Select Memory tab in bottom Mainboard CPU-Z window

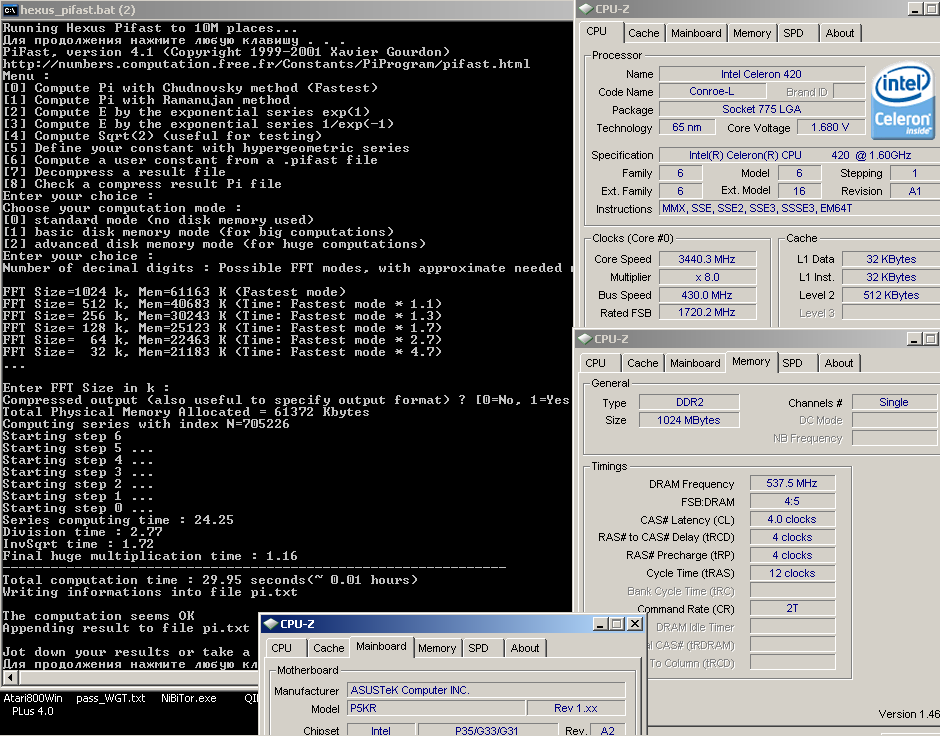coord(437,648)
